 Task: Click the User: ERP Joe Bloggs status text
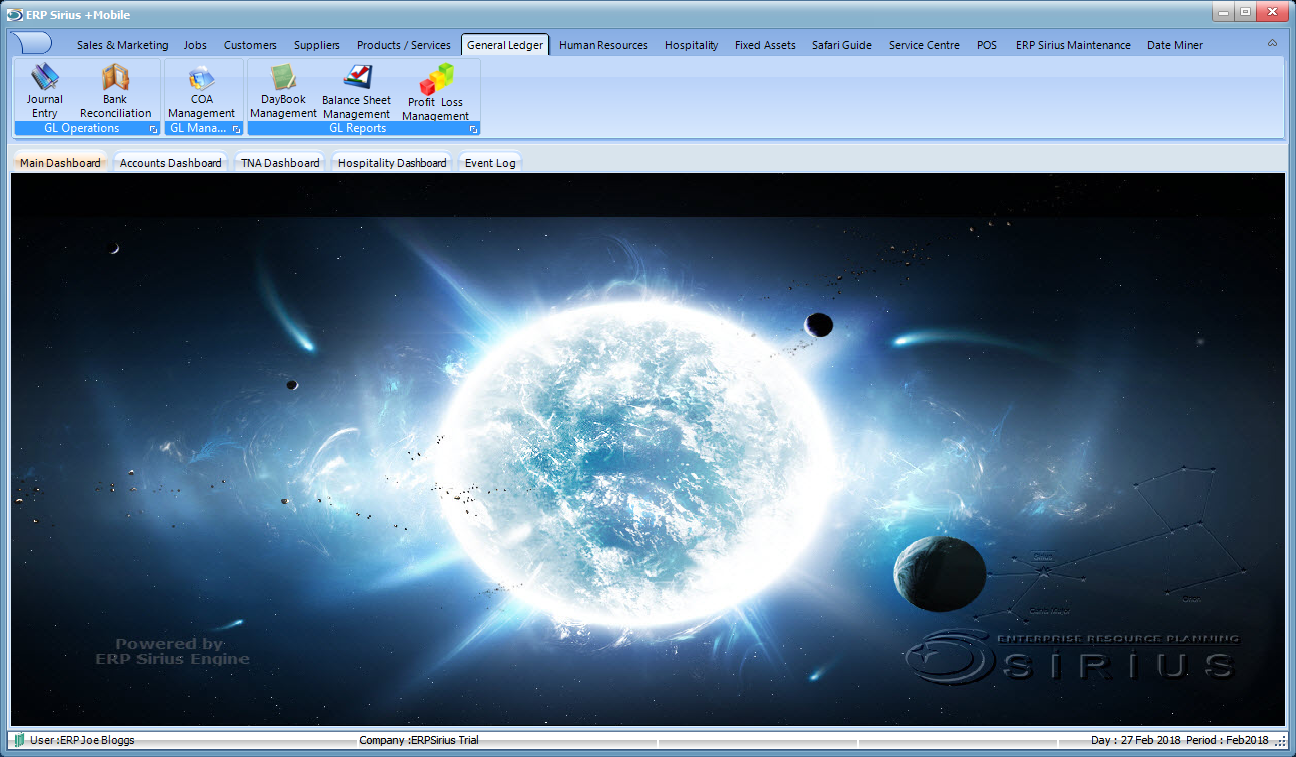pos(82,740)
